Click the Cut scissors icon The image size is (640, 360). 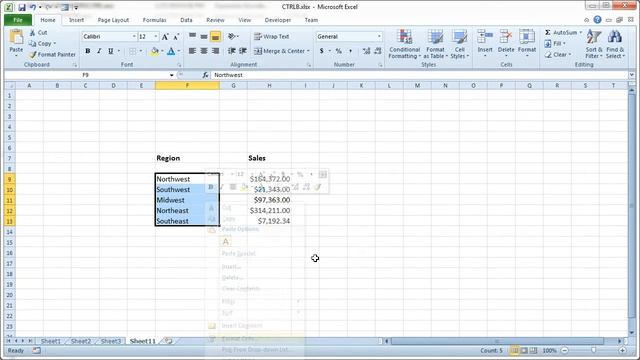click(x=32, y=32)
